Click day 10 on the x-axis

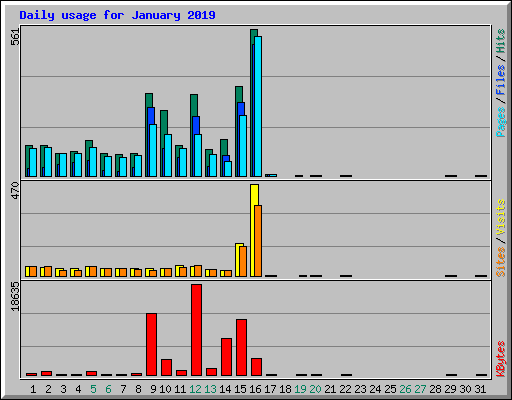(x=165, y=389)
